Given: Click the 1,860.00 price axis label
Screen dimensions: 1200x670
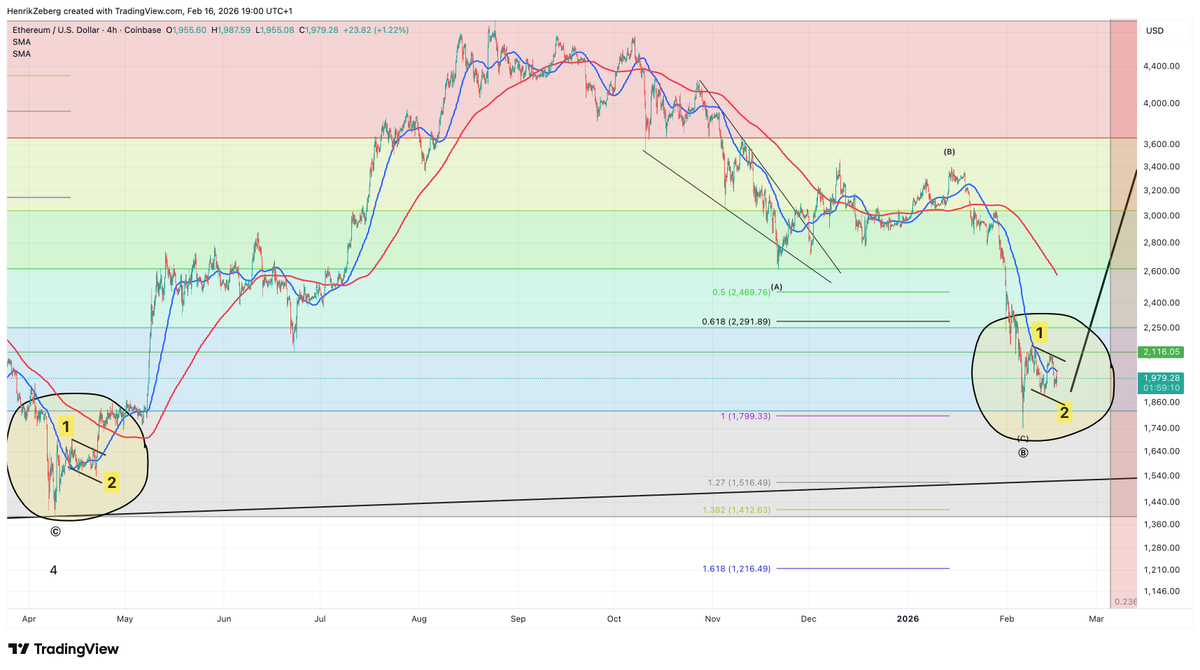Looking at the screenshot, I should tap(1163, 403).
